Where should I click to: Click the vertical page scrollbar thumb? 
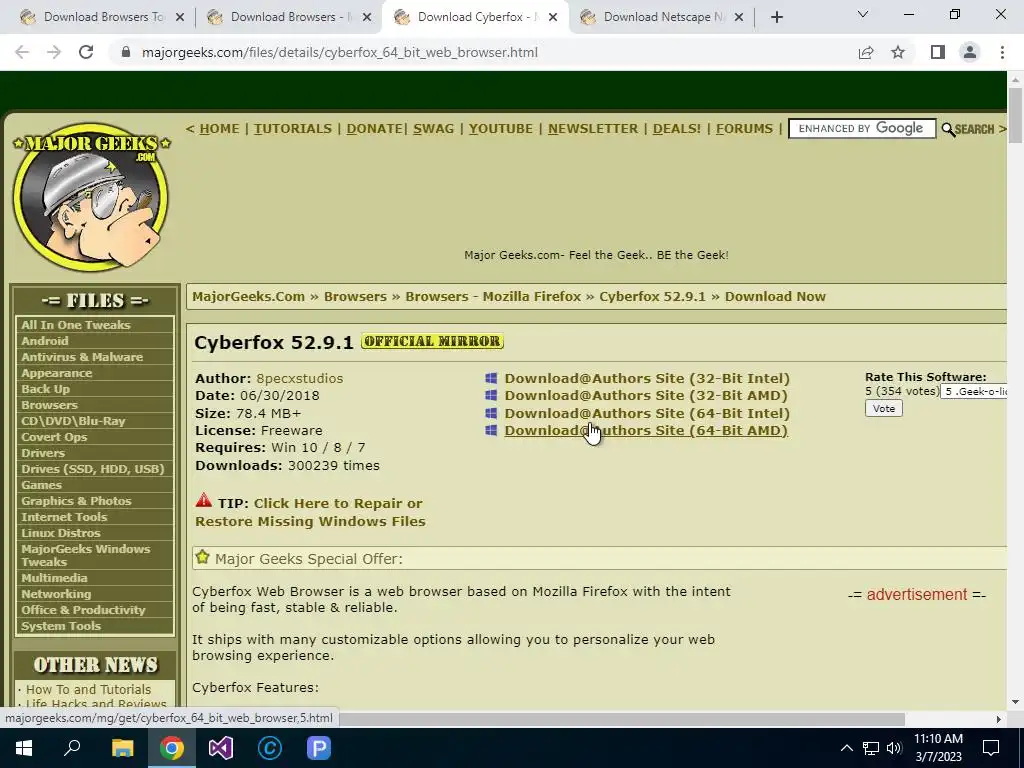pos(1015,114)
